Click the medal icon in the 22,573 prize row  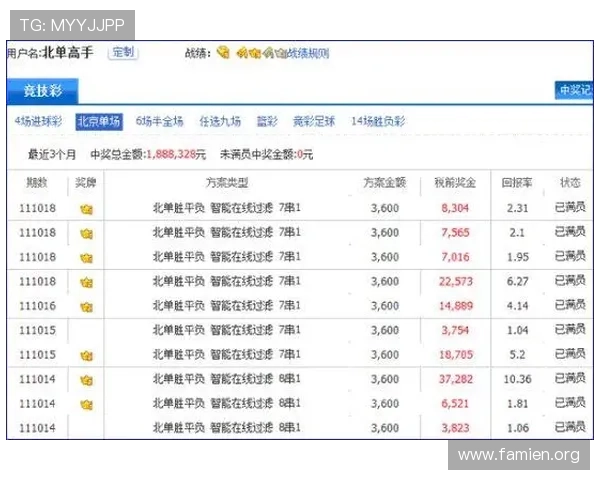(86, 283)
